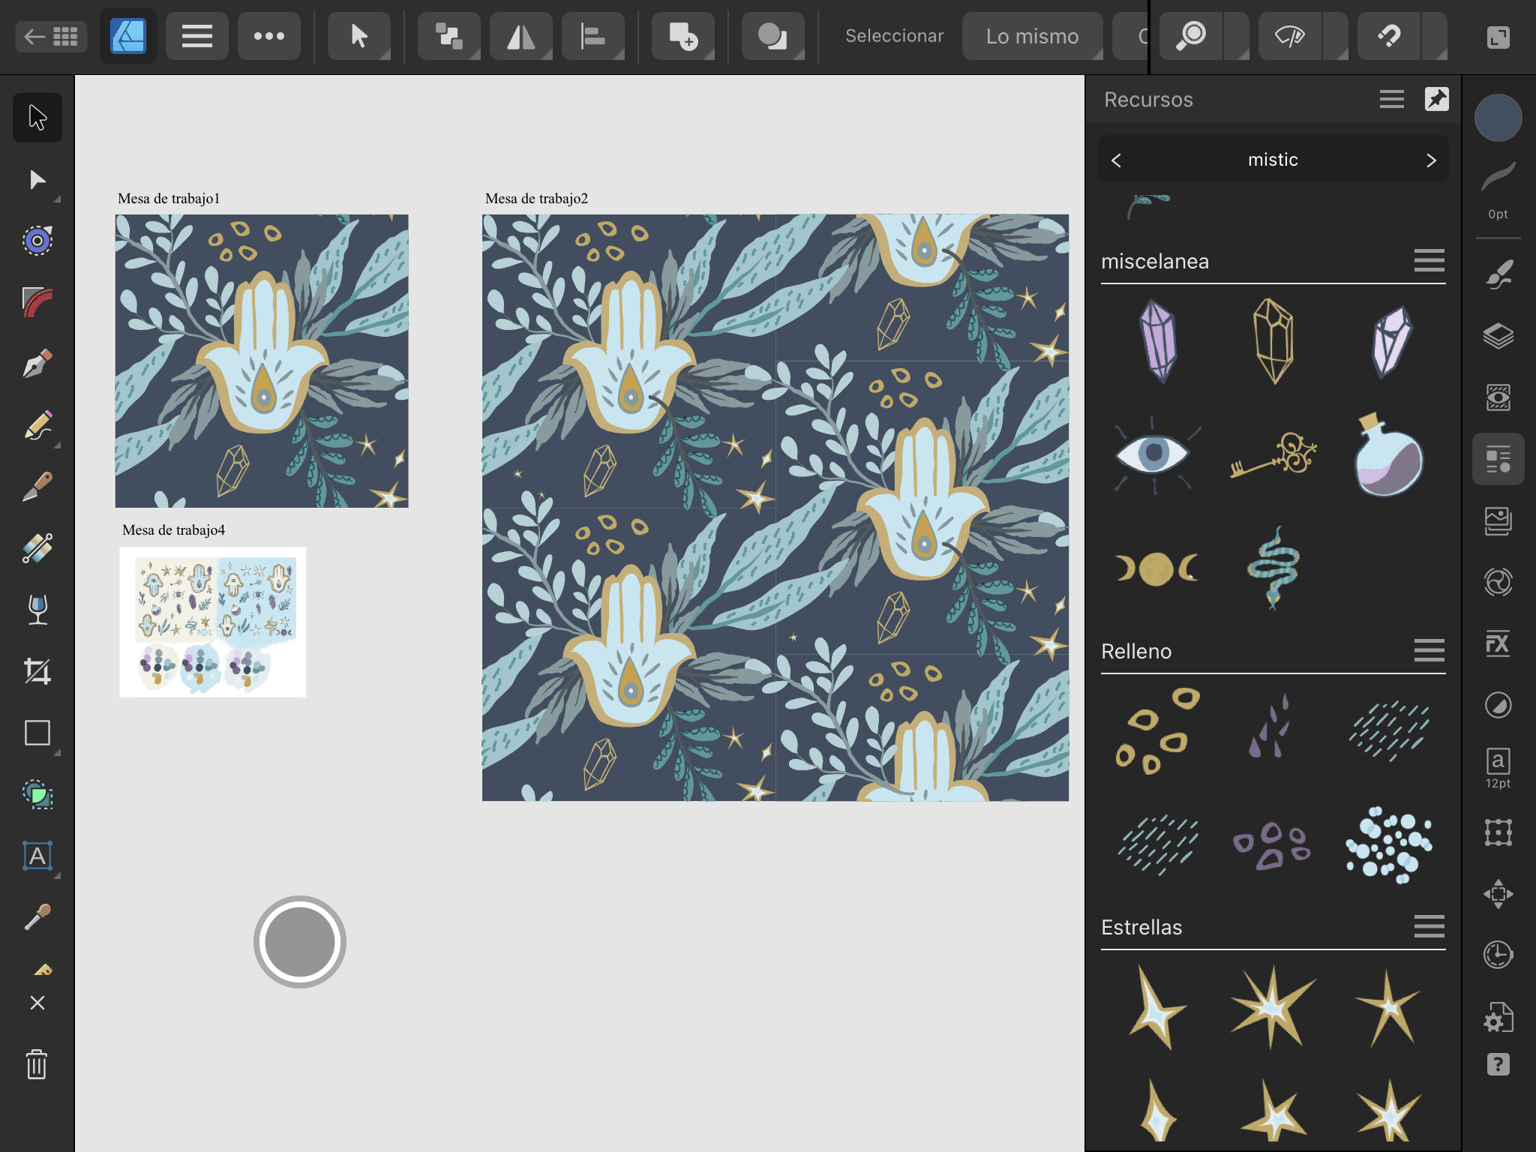Select the gold outline crystal asset

(x=1273, y=341)
